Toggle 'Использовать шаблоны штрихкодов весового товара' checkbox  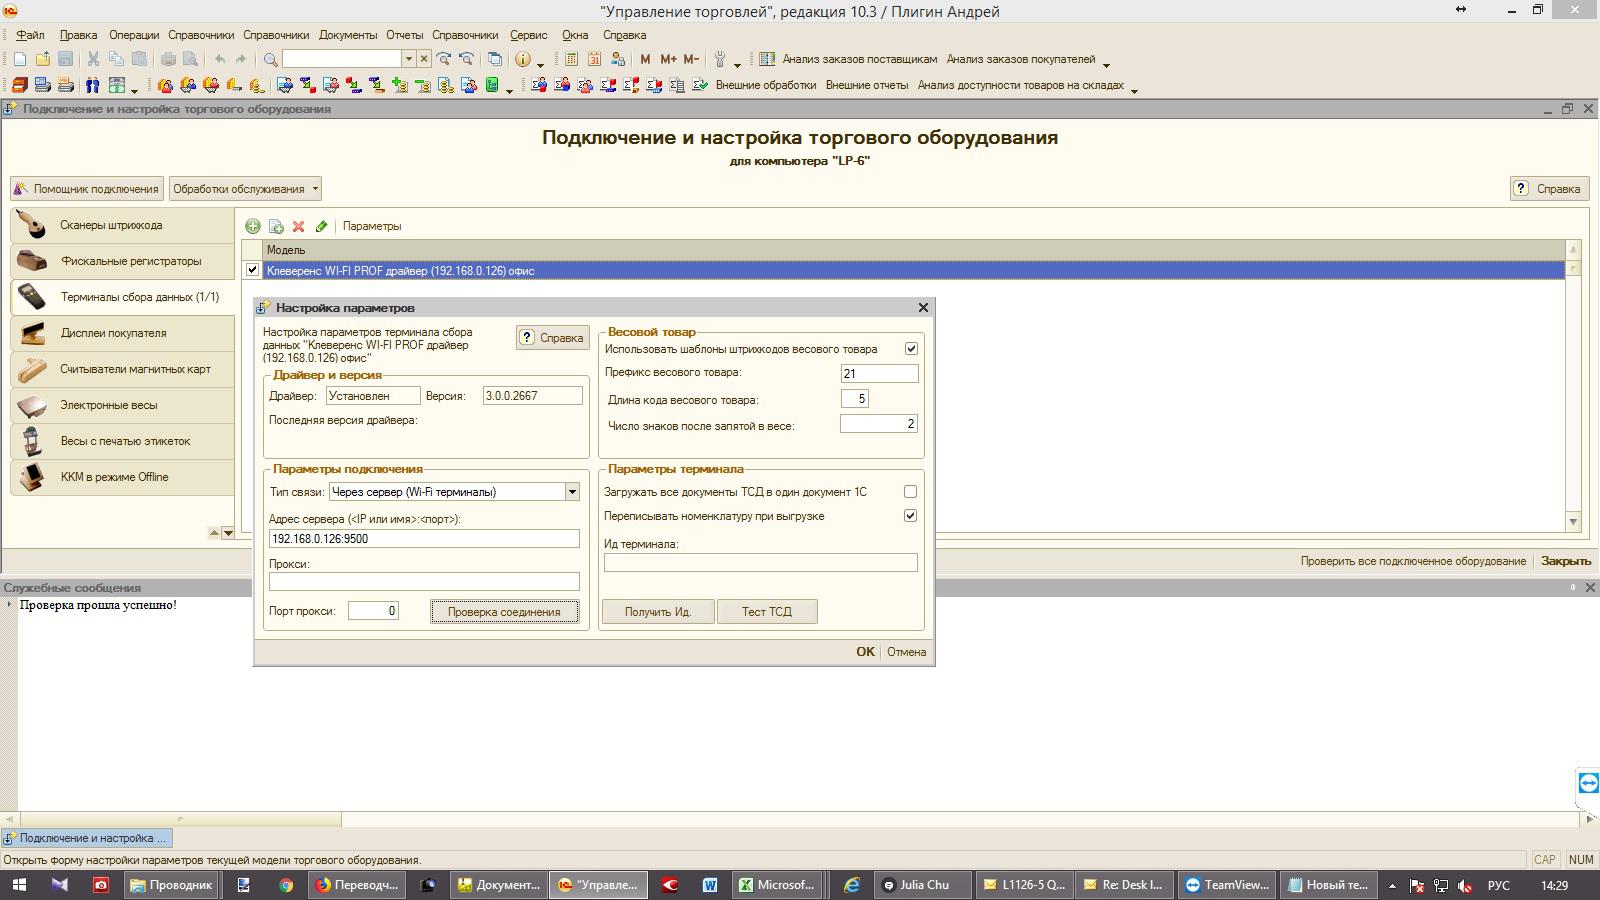click(911, 349)
